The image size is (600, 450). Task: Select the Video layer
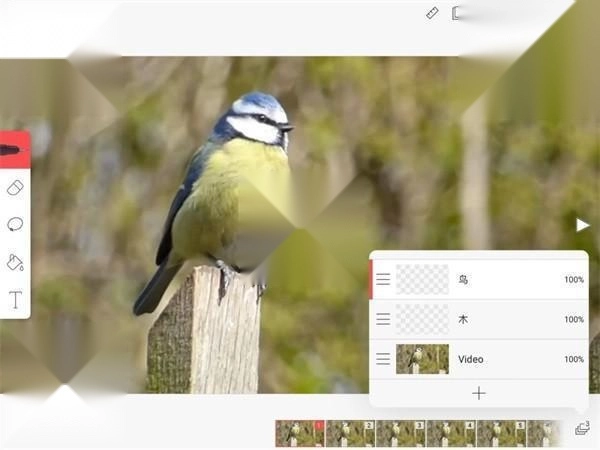coord(500,359)
